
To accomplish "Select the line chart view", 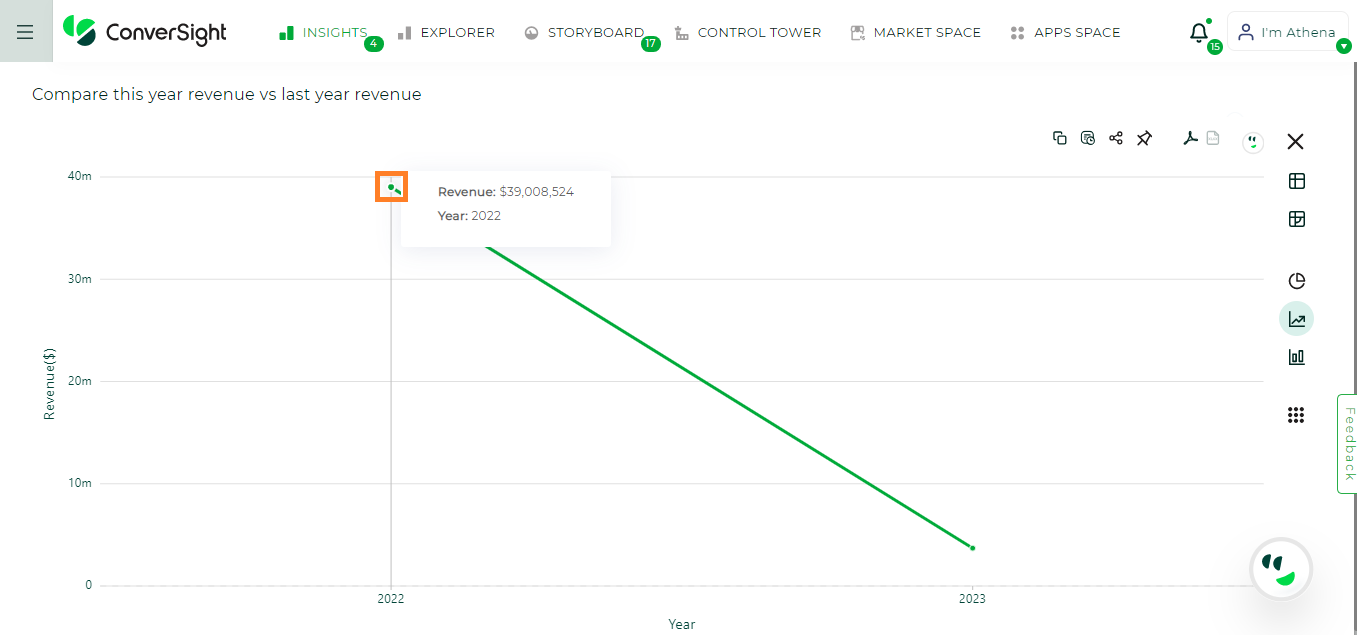I will (1297, 319).
